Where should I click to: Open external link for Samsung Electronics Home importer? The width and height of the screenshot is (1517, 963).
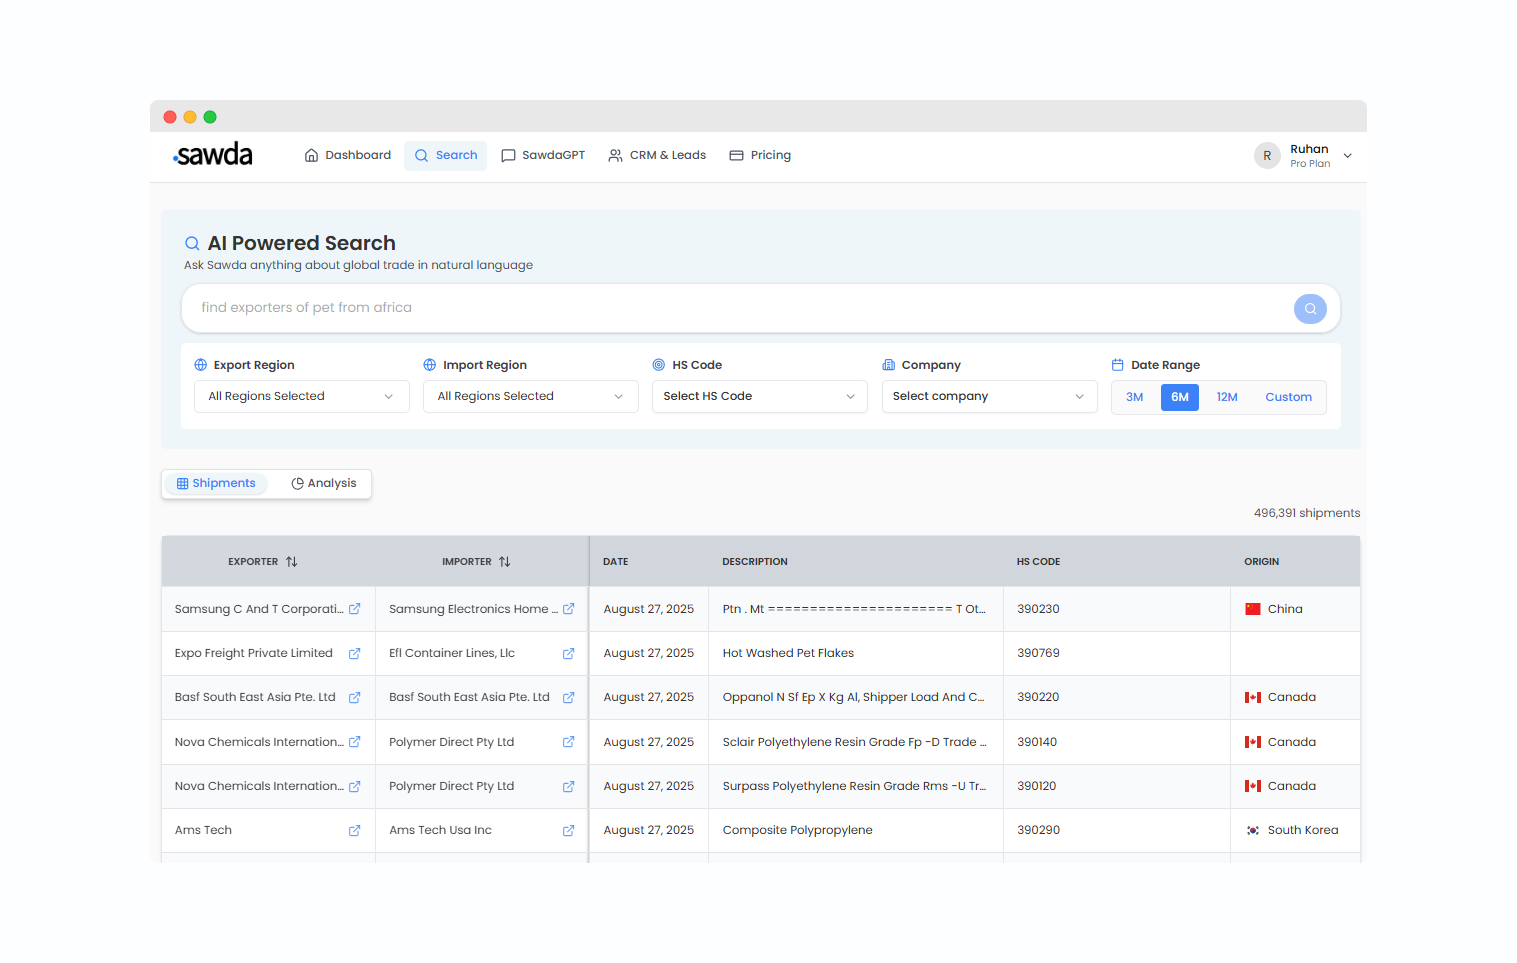click(568, 609)
